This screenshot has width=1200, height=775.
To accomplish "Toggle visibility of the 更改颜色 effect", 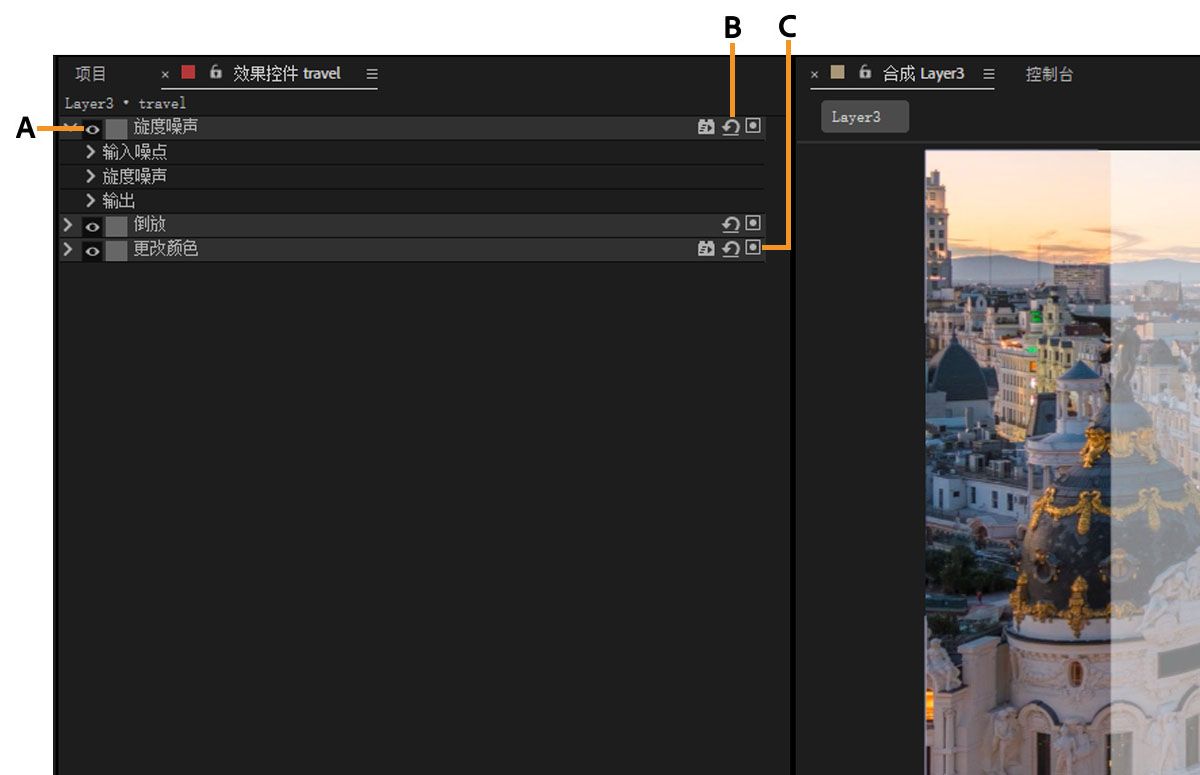I will 92,250.
